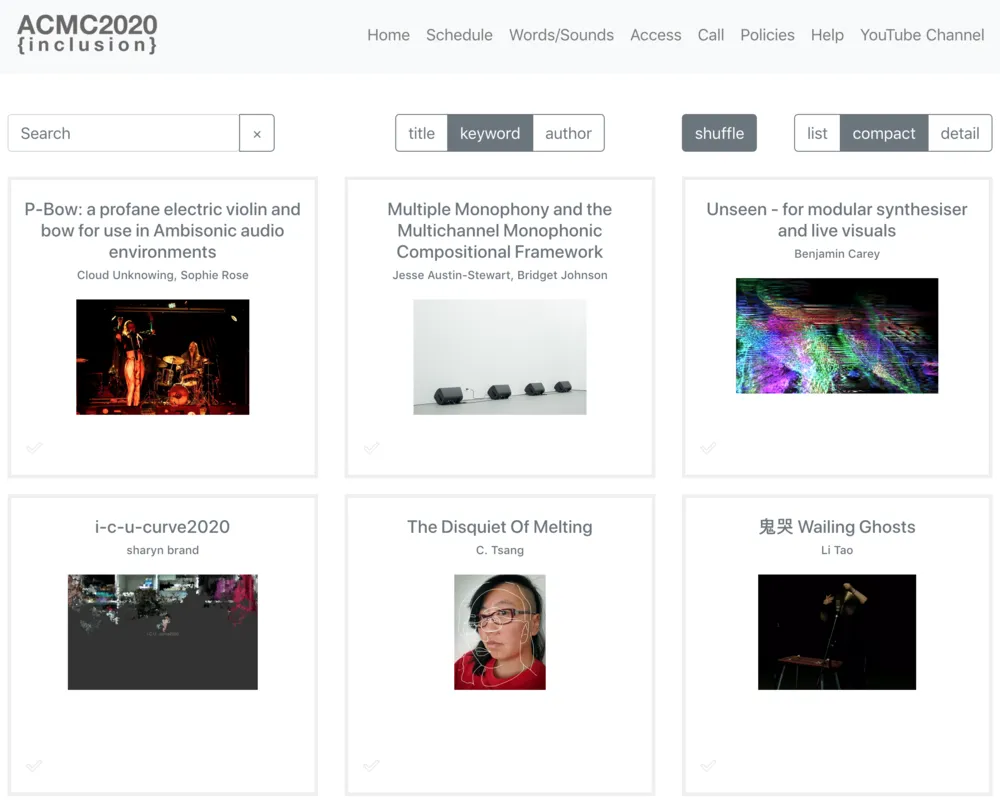Viewport: 1000px width, 803px height.
Task: Open the Schedule page
Action: (x=459, y=35)
